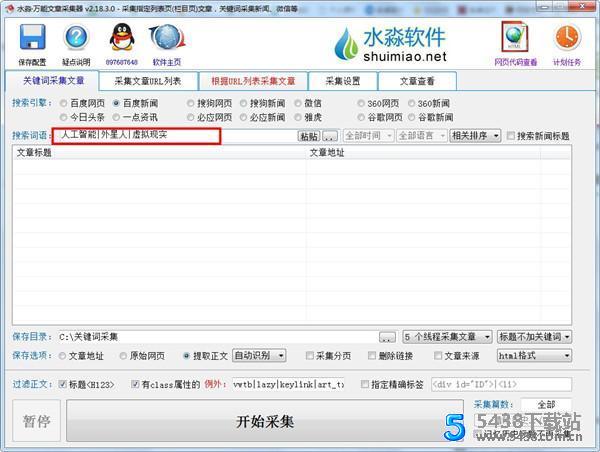Open the 自动识别 dropdown
600x452 pixels.
pyautogui.click(x=259, y=356)
